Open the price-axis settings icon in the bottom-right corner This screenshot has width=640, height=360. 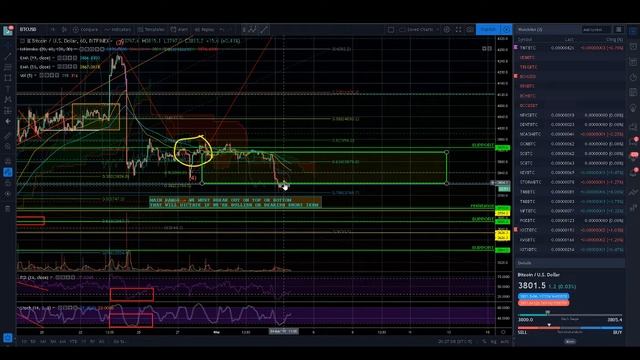[x=503, y=332]
